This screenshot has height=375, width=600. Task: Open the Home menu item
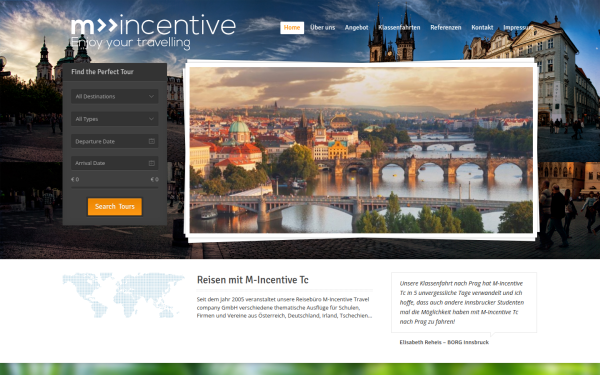[292, 28]
